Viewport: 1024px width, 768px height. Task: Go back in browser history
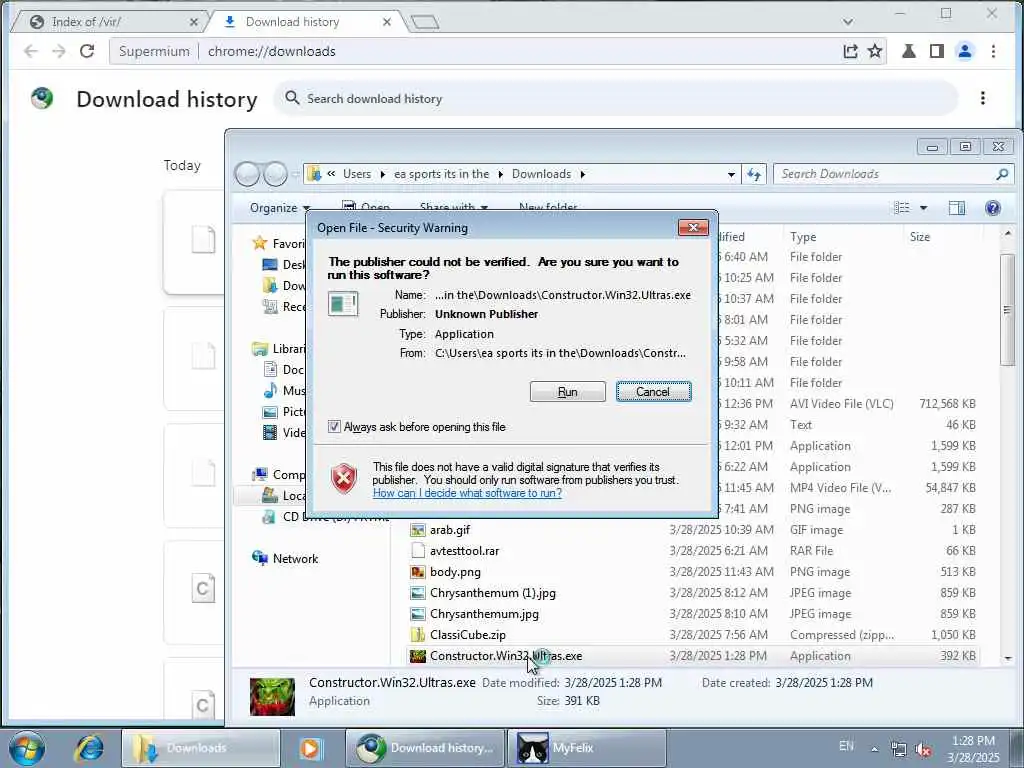point(31,51)
